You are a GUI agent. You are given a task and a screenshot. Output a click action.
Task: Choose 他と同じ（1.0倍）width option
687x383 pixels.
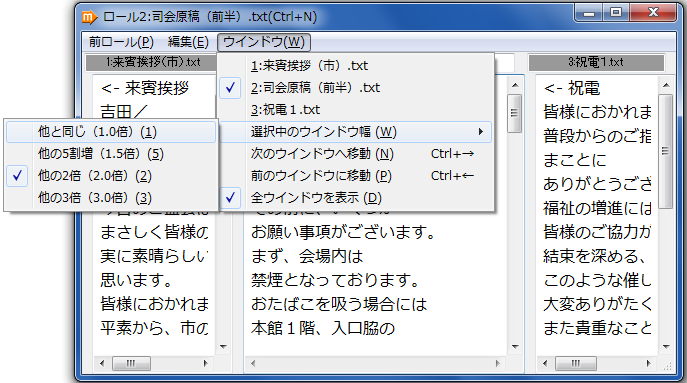click(111, 131)
